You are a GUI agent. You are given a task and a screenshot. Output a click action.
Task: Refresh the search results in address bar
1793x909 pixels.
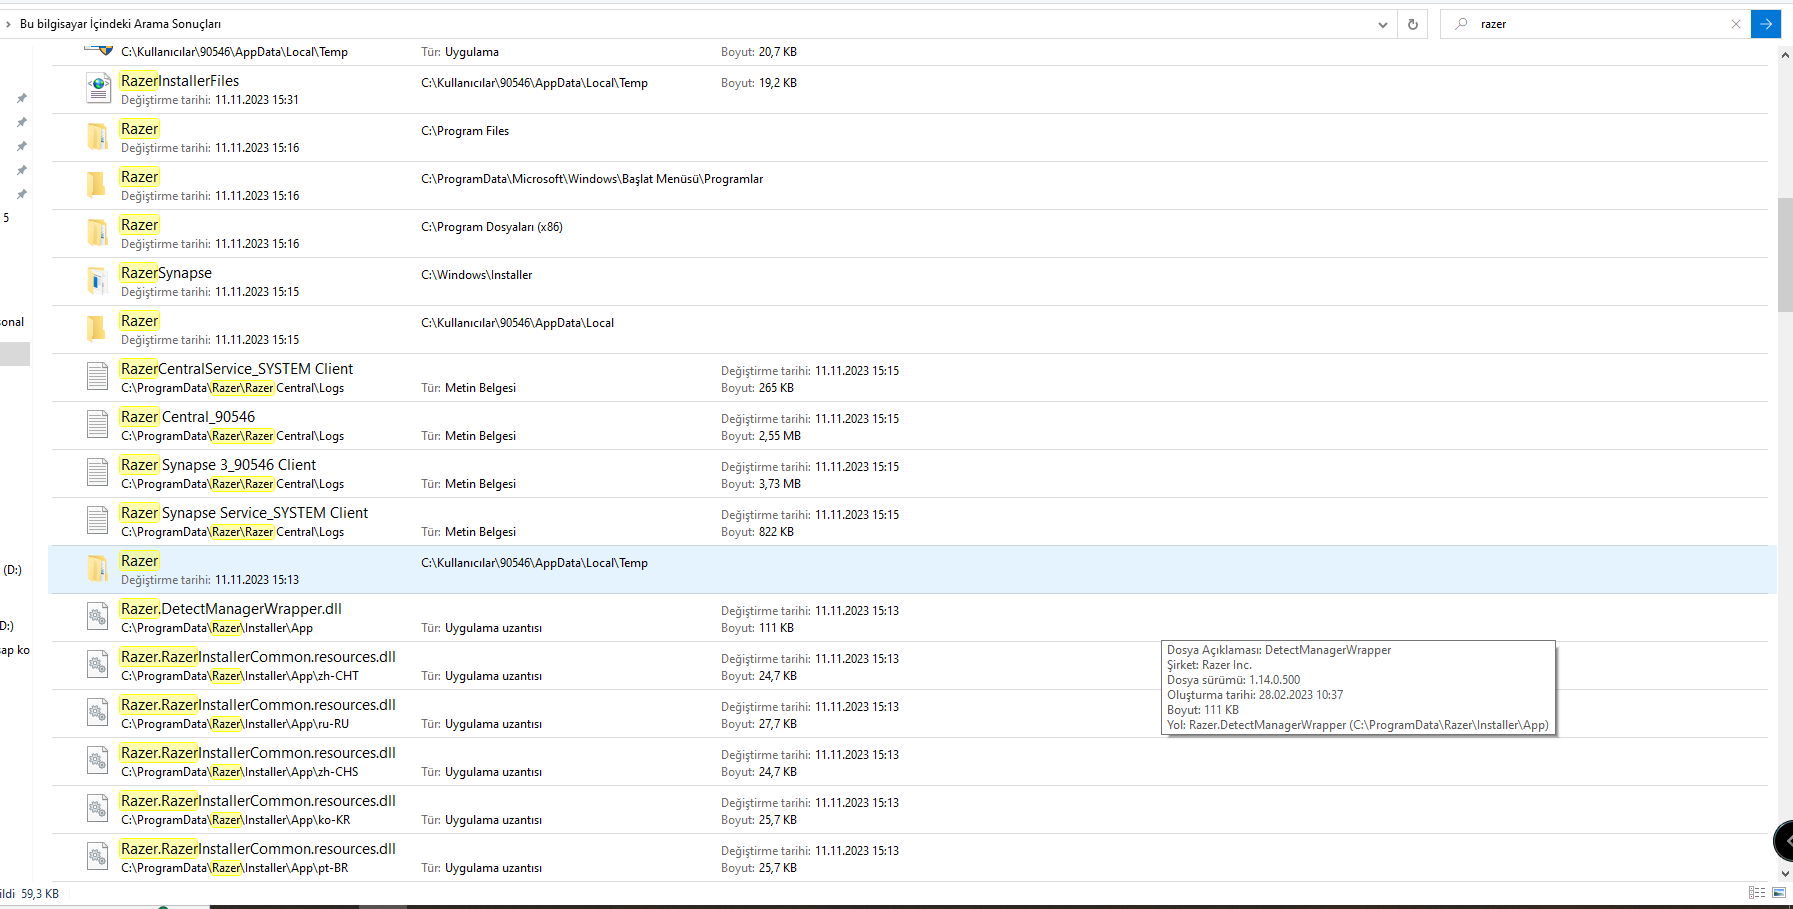pos(1413,24)
